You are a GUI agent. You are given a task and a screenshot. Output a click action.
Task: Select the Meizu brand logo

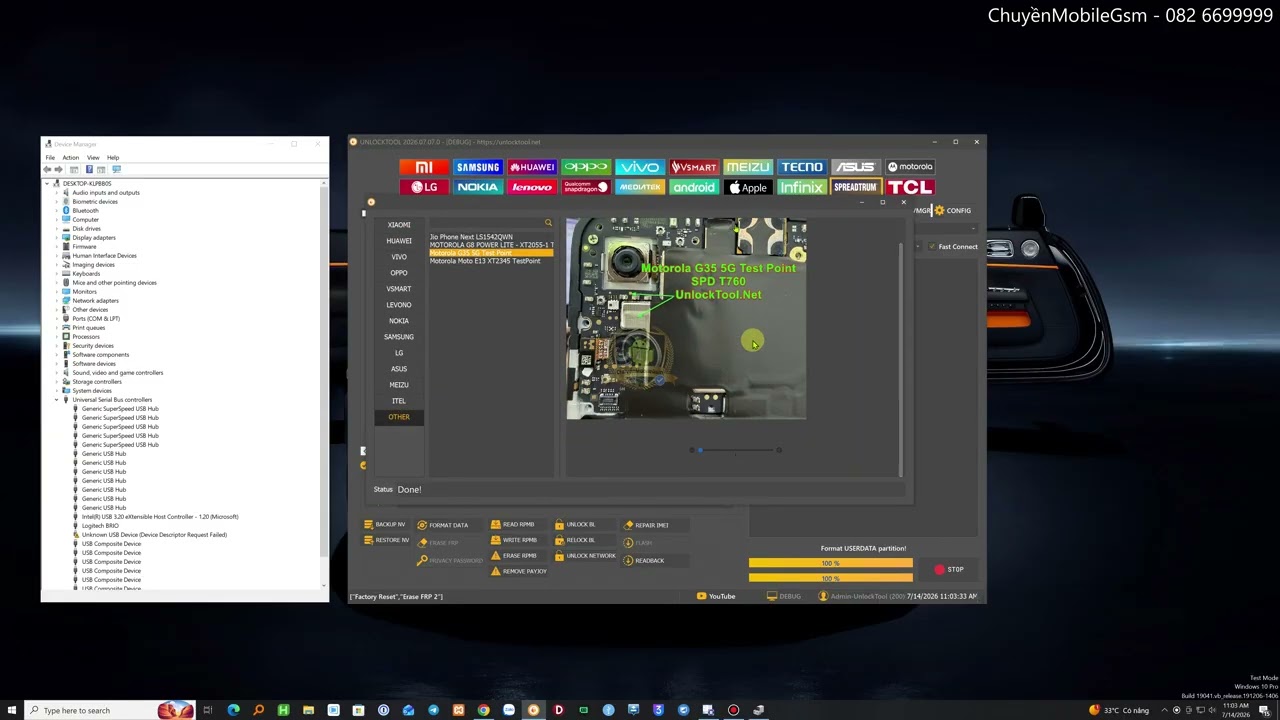click(x=748, y=167)
